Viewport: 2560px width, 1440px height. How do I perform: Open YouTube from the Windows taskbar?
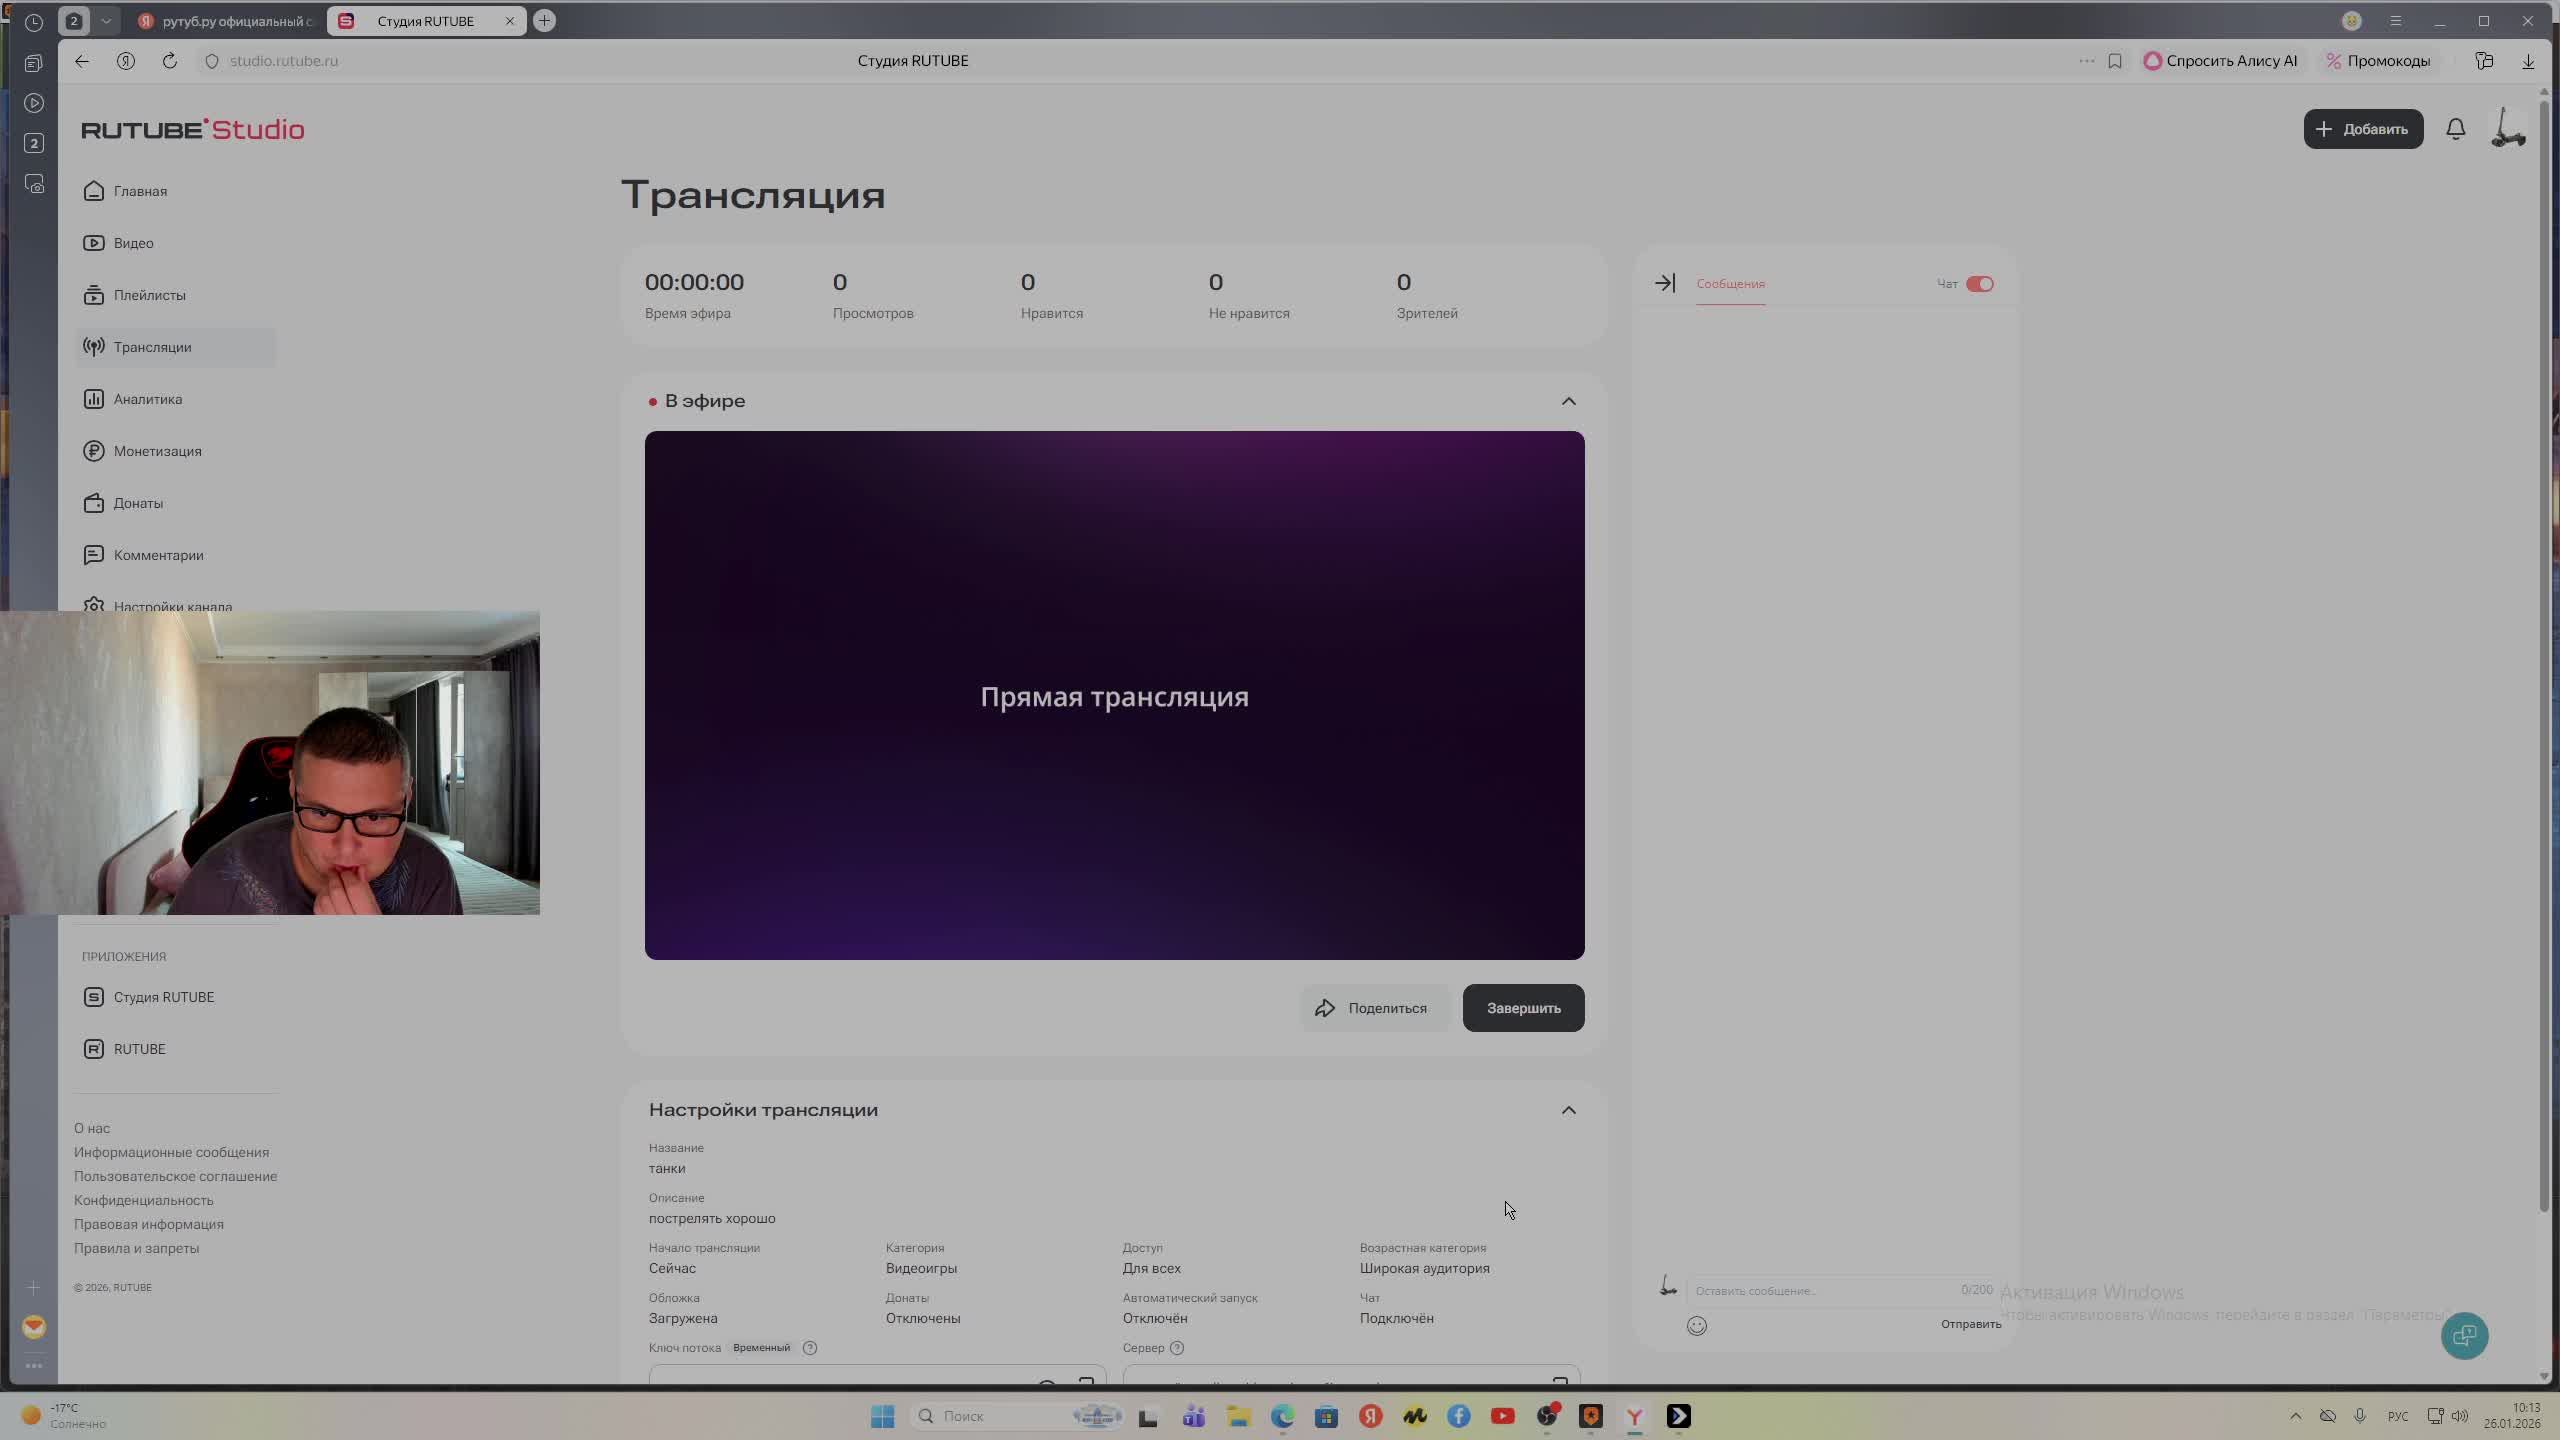click(x=1502, y=1416)
